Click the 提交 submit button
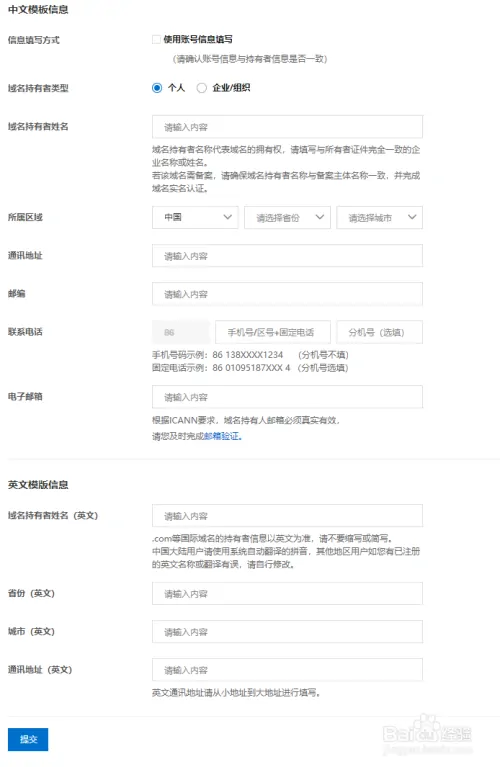 [x=28, y=739]
